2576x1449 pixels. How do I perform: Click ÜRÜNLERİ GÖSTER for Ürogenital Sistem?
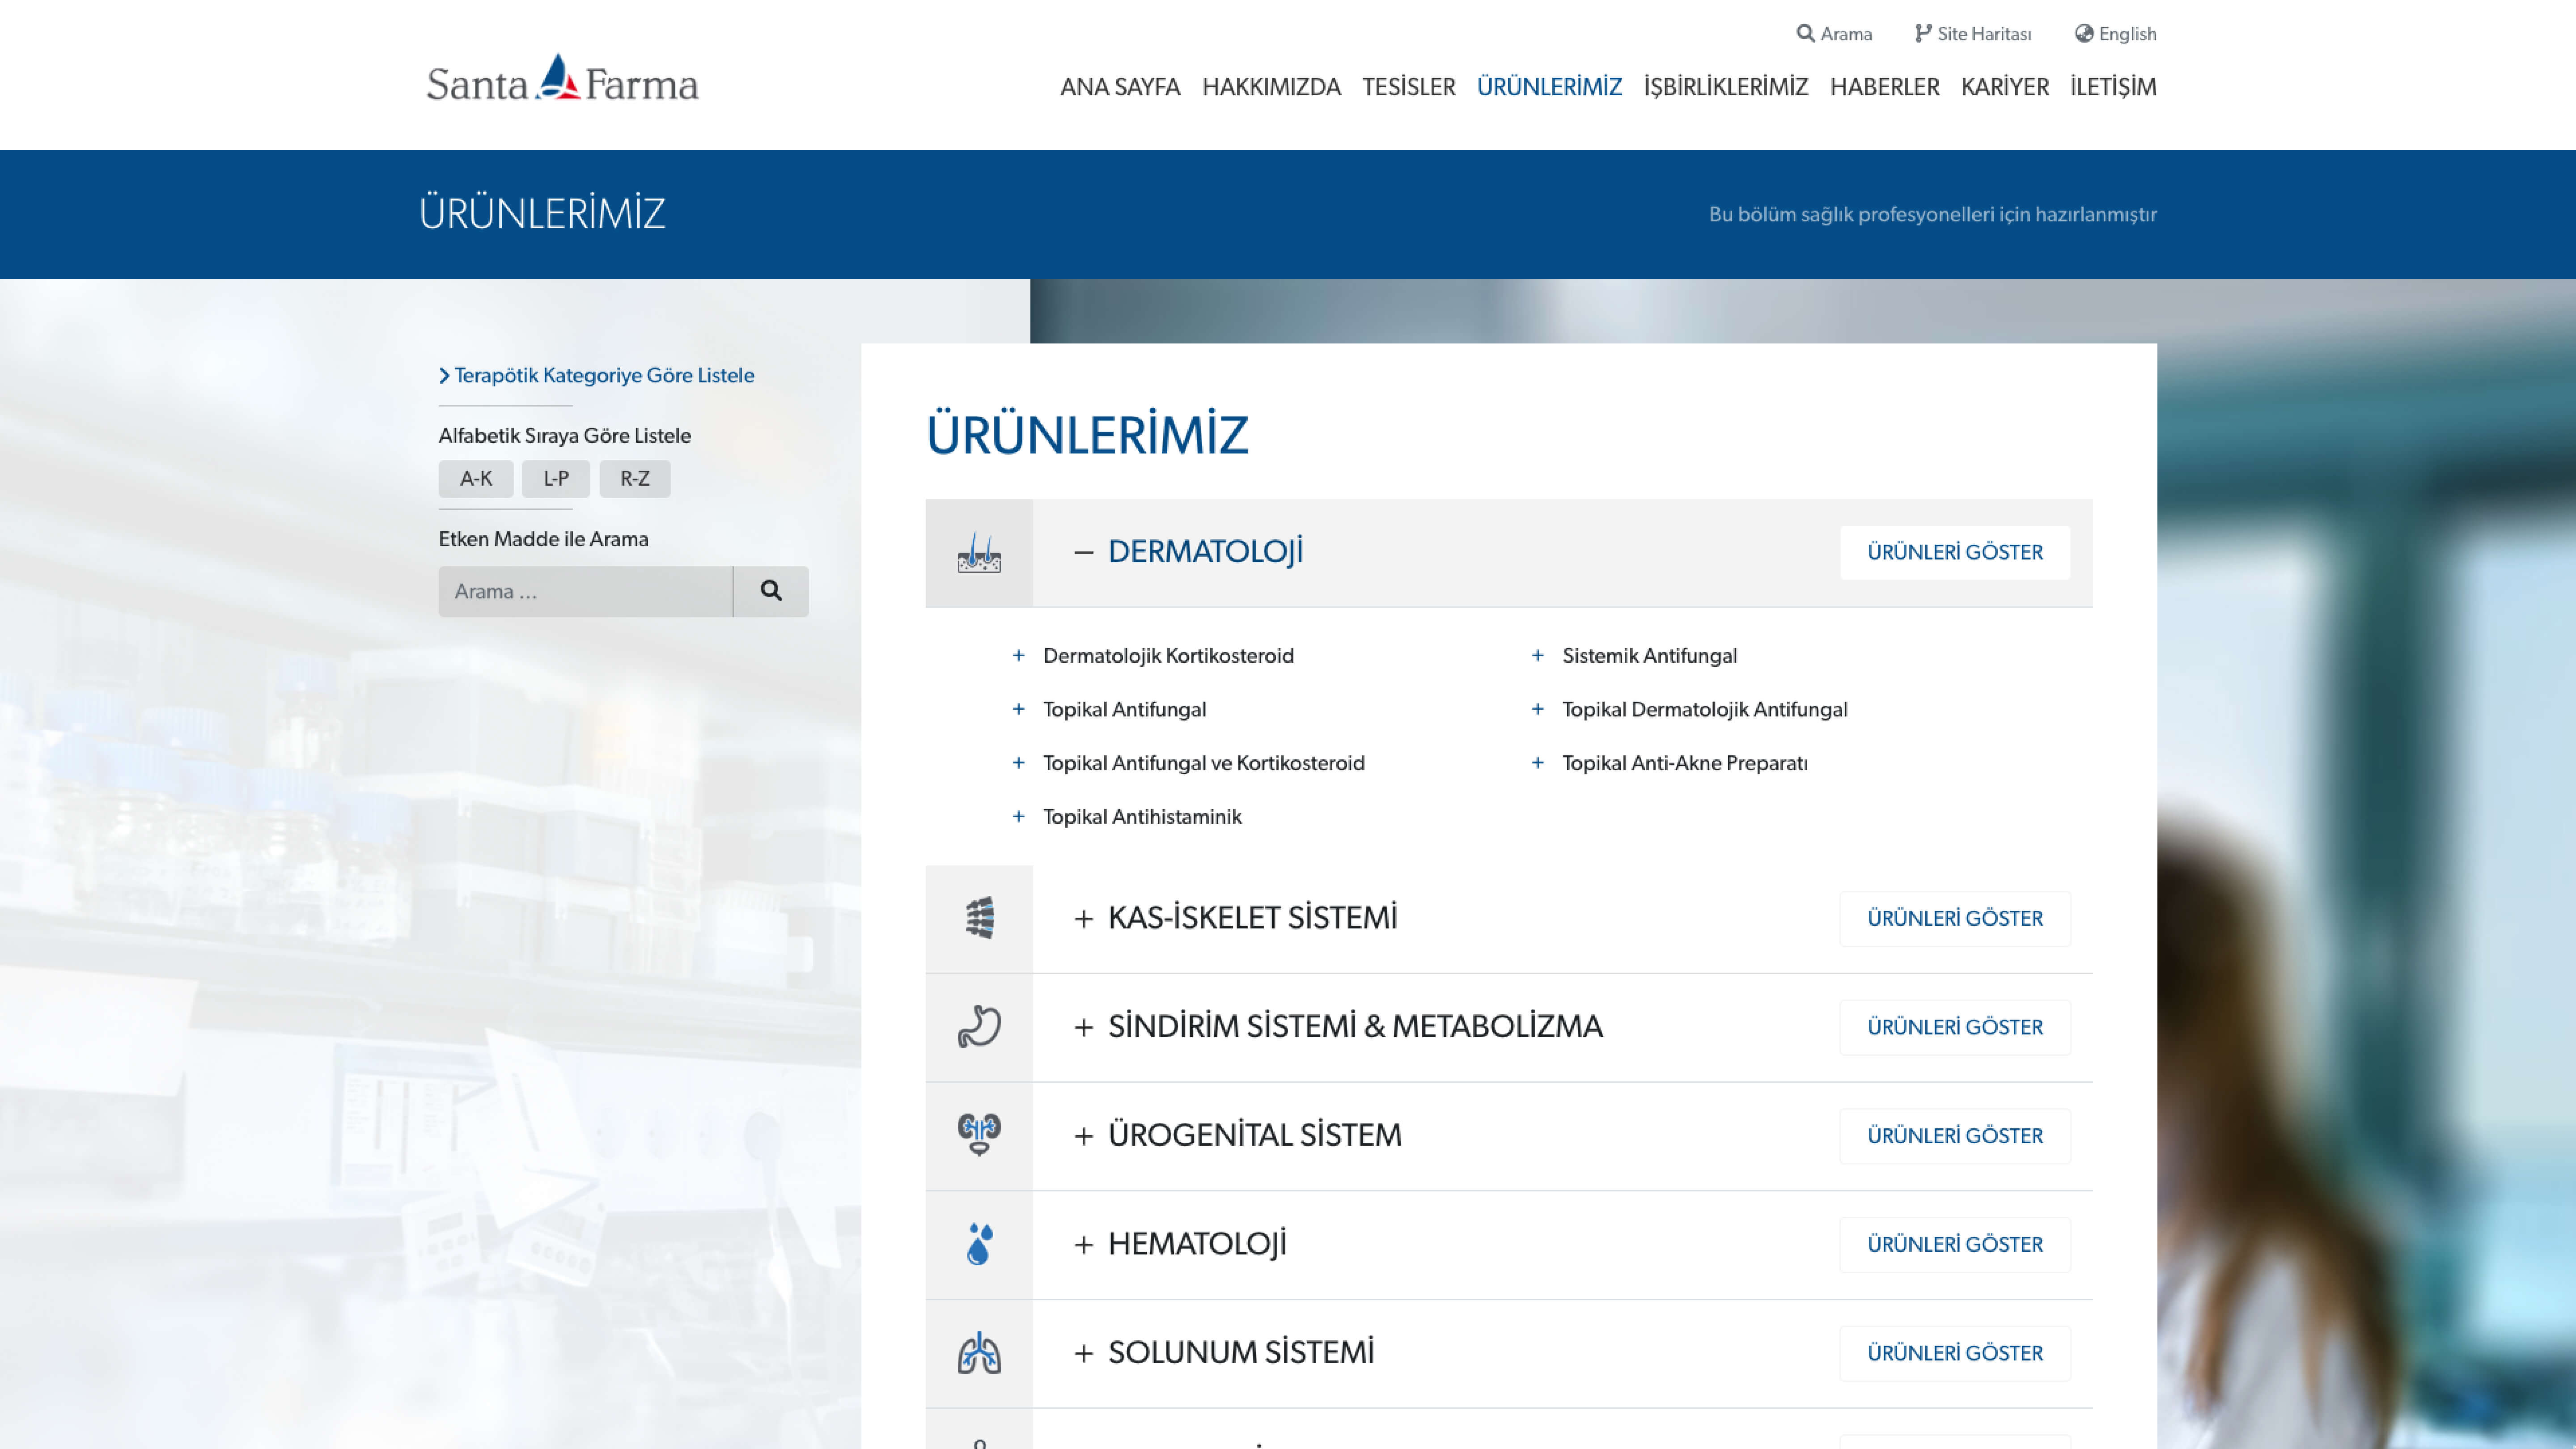(1955, 1136)
